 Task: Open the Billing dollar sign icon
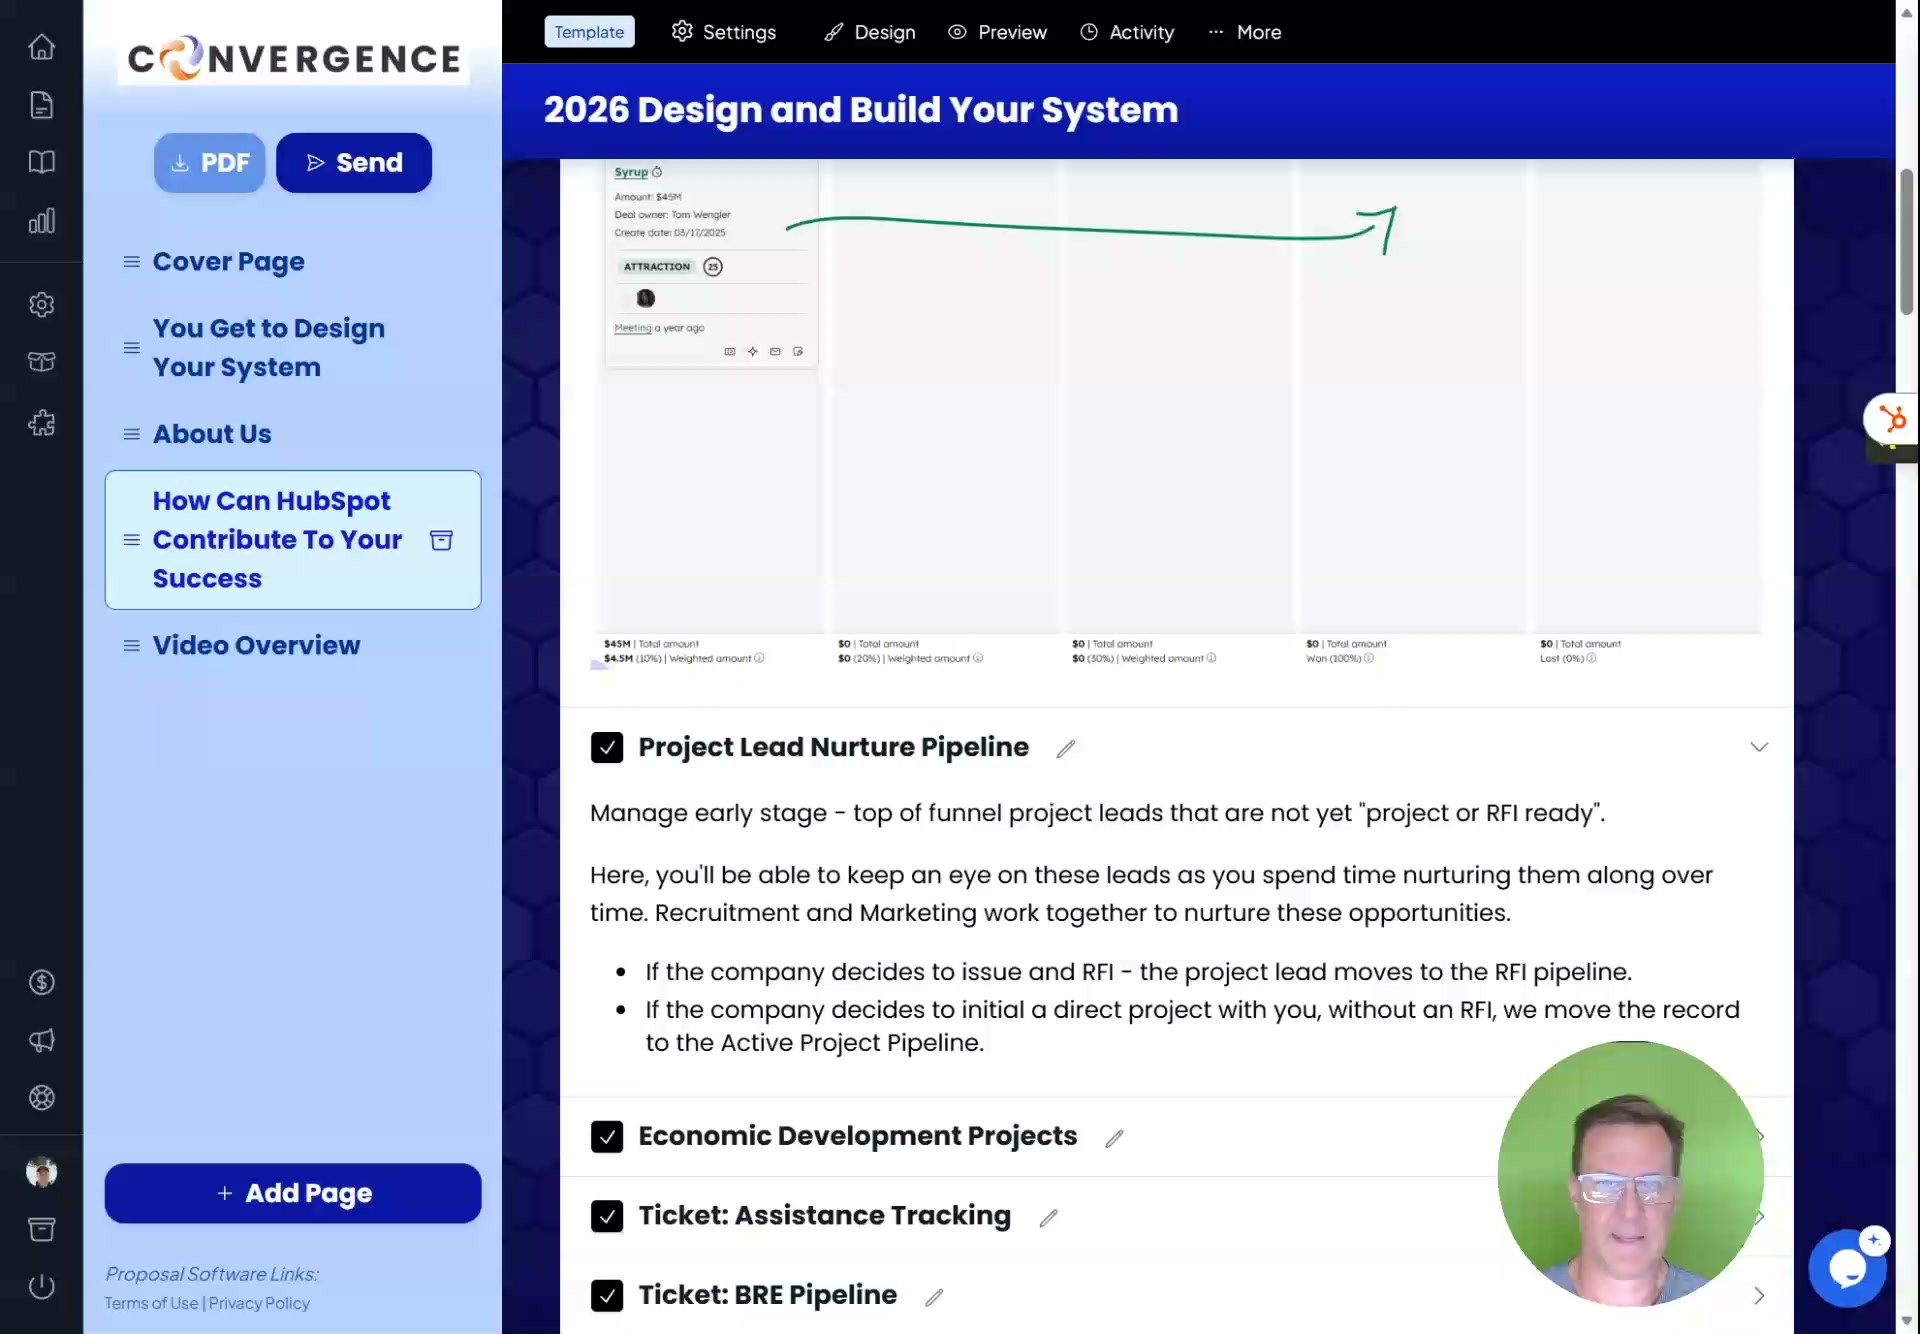[x=41, y=982]
